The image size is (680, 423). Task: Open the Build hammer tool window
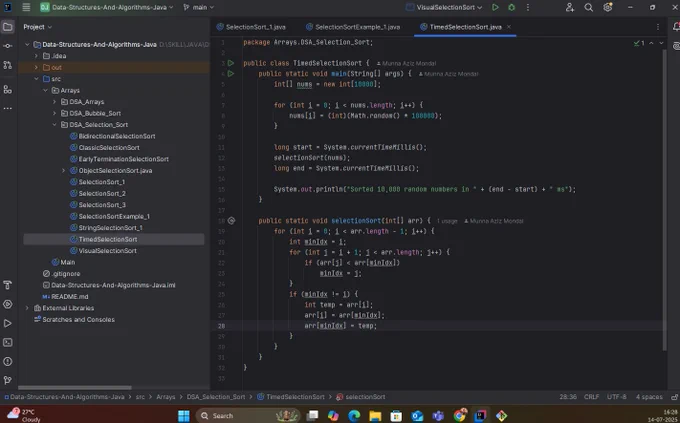coord(7,285)
